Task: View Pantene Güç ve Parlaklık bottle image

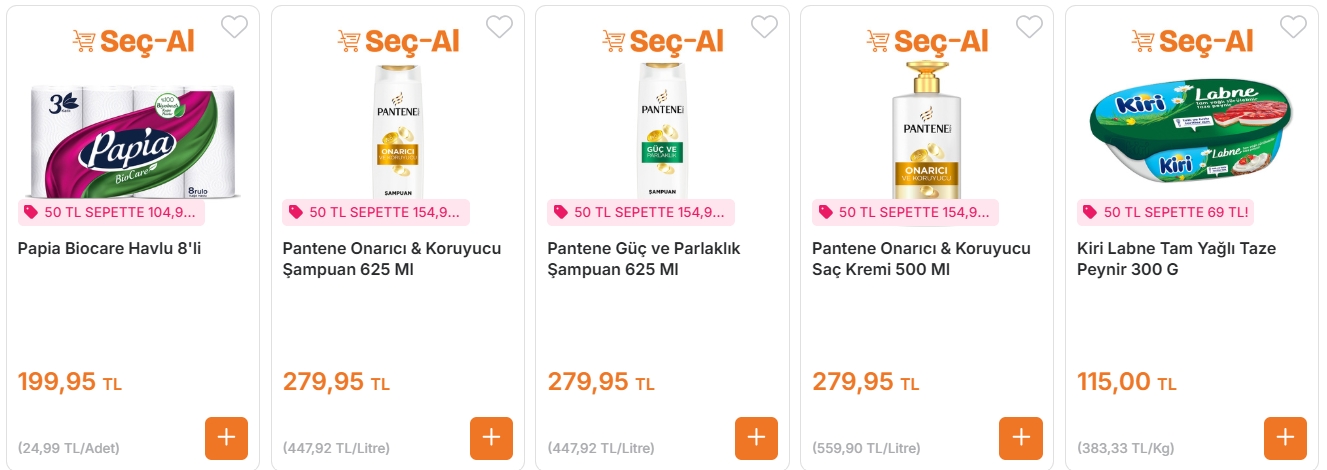Action: (661, 130)
